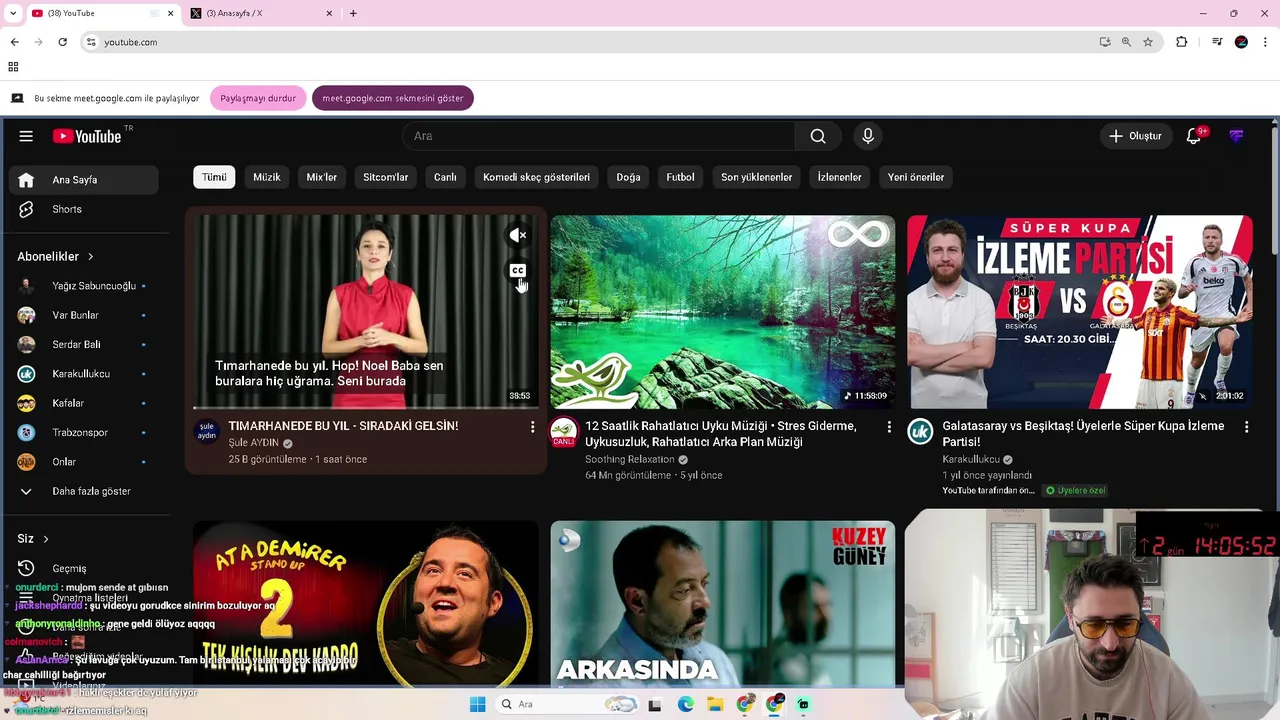Select the Tümü filter chip

[x=214, y=177]
